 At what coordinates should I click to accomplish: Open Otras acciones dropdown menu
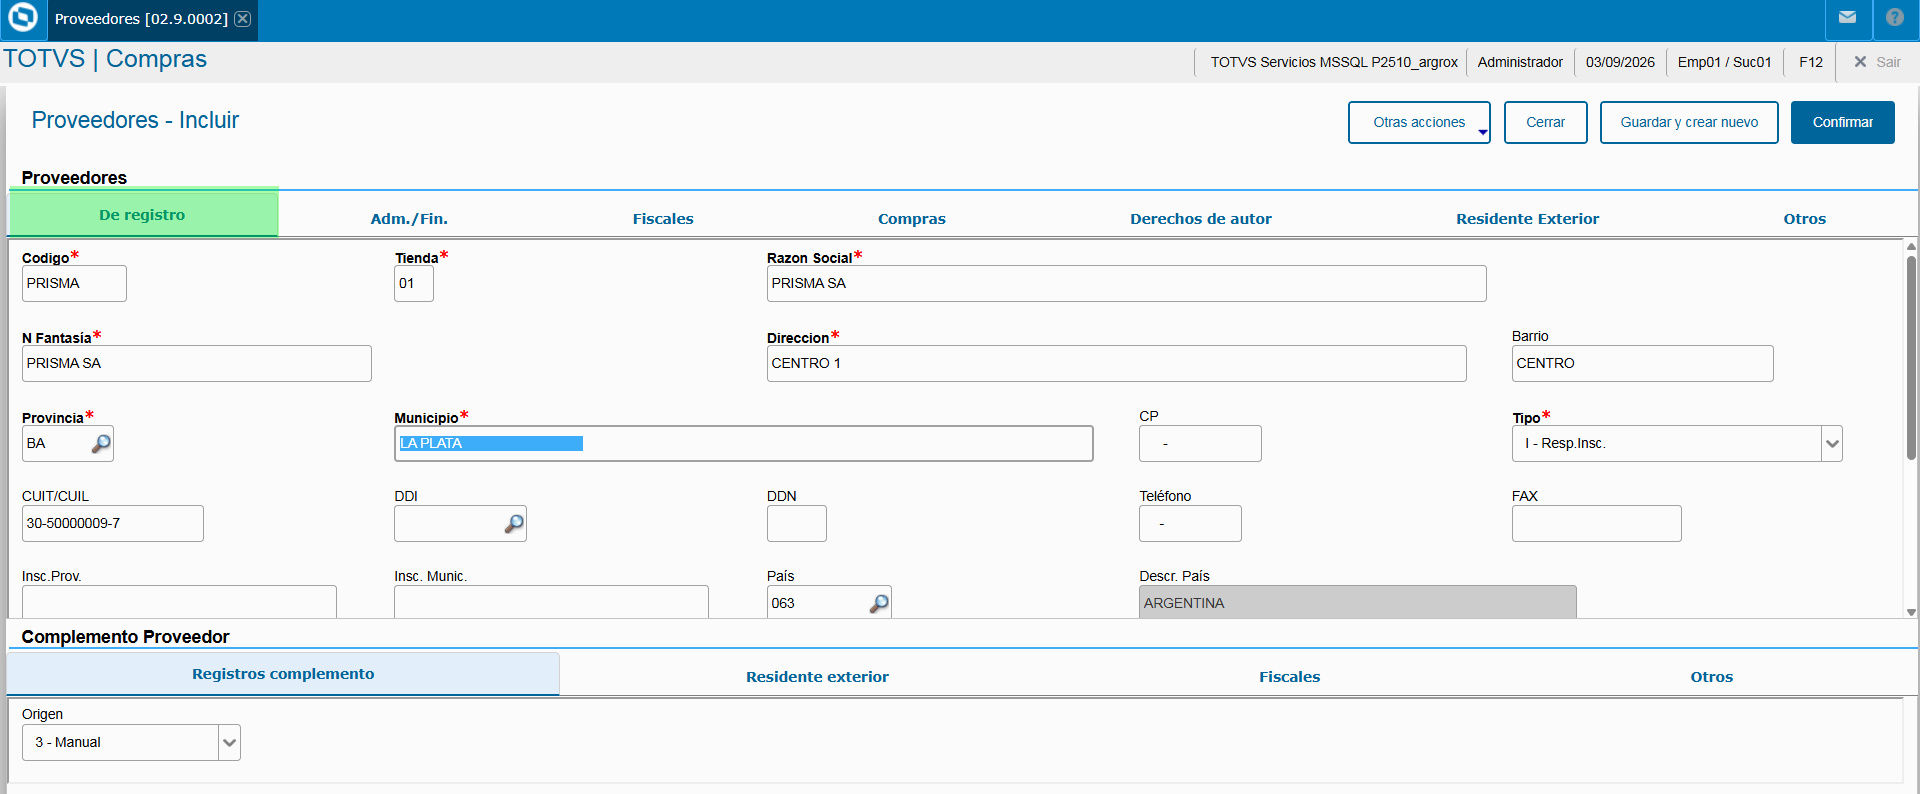(x=1419, y=122)
